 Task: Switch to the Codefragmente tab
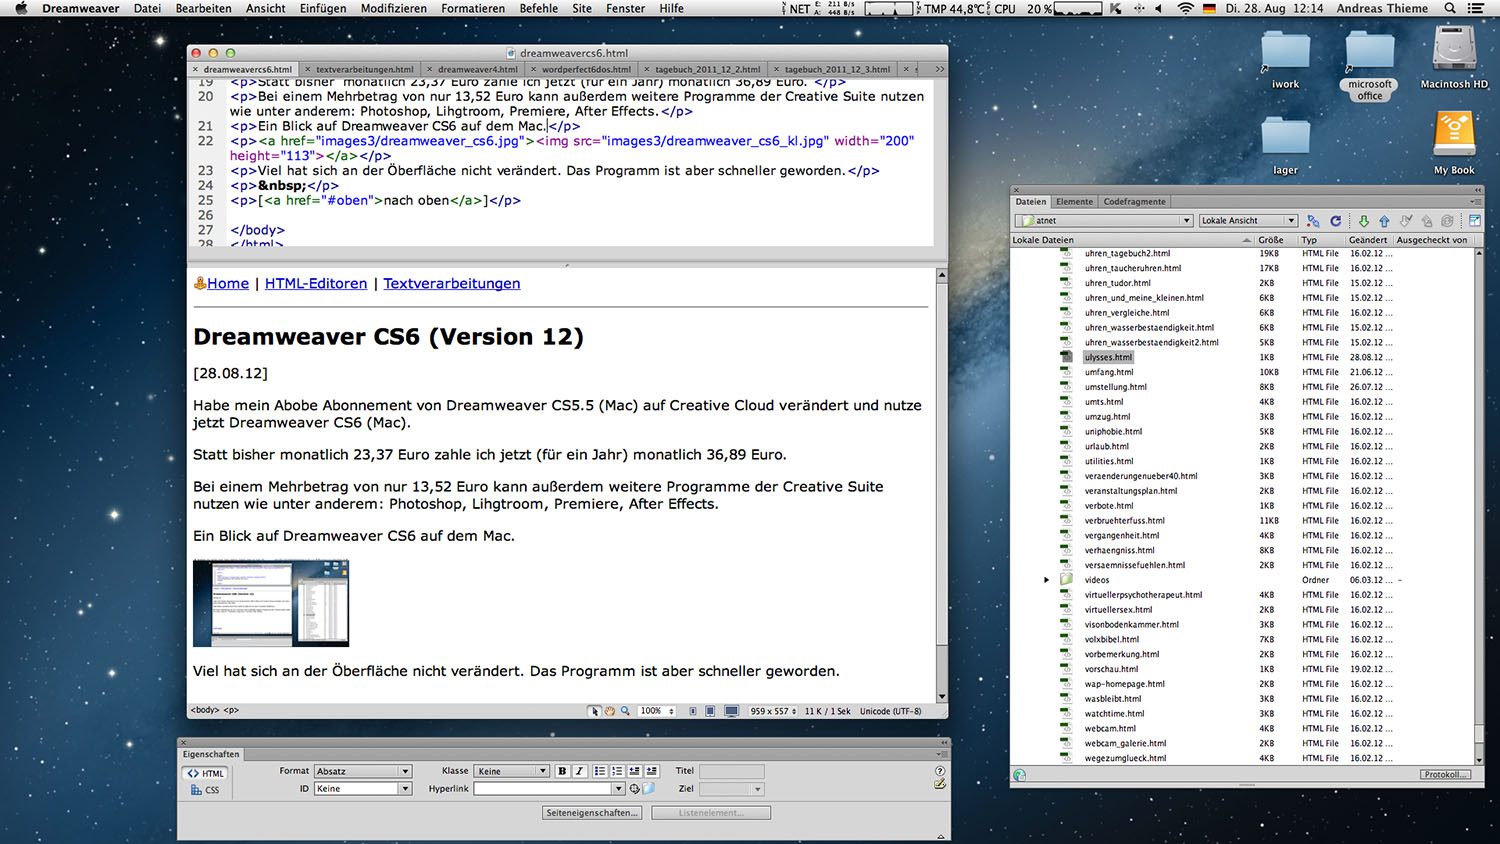click(1134, 202)
